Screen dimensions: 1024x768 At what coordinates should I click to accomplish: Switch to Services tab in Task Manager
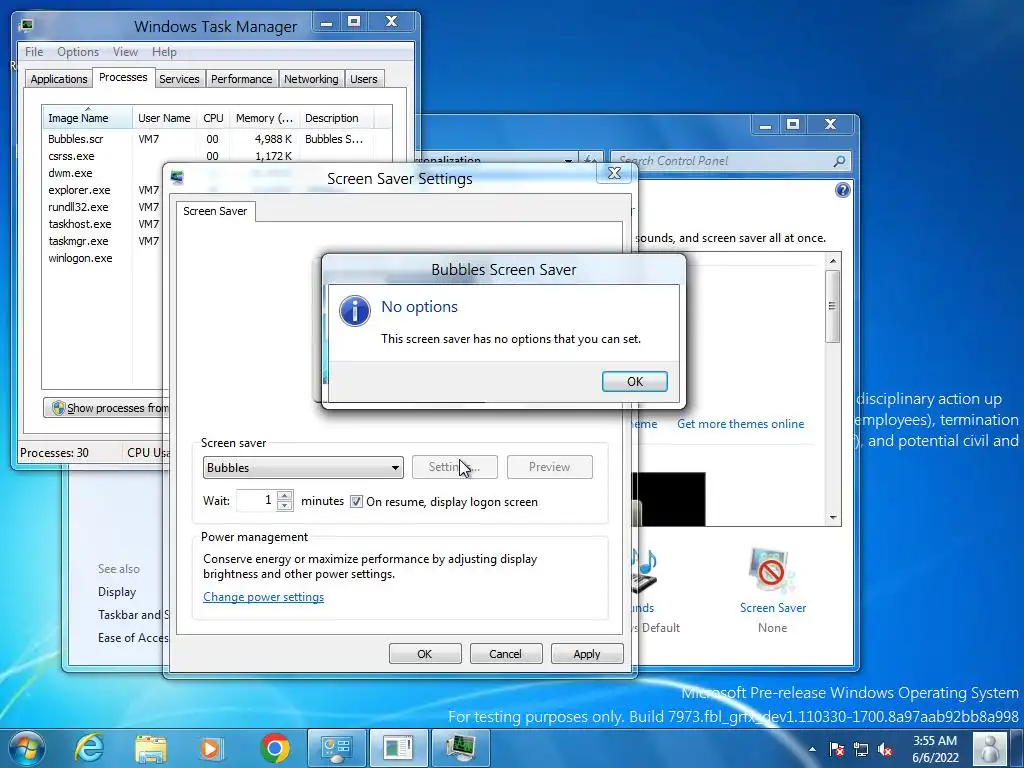click(179, 79)
